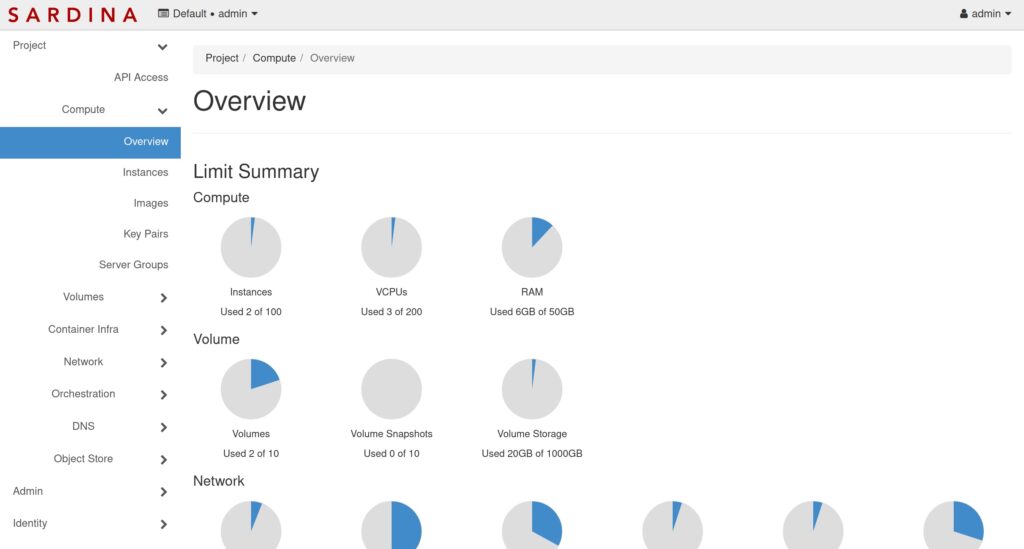Go to Instances in the sidebar

pos(145,172)
